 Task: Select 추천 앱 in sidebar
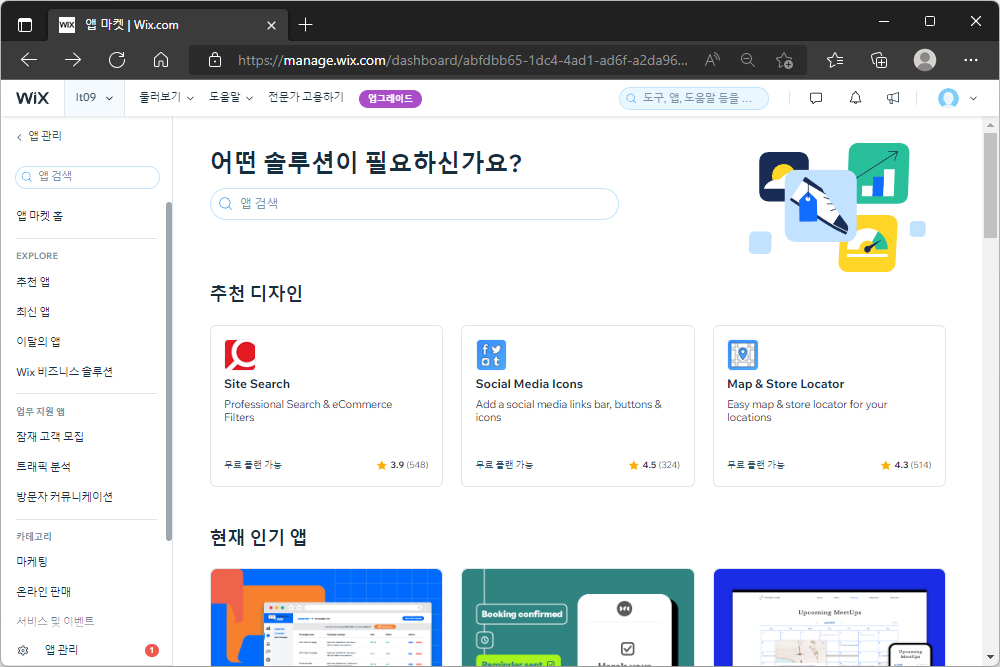coord(33,282)
